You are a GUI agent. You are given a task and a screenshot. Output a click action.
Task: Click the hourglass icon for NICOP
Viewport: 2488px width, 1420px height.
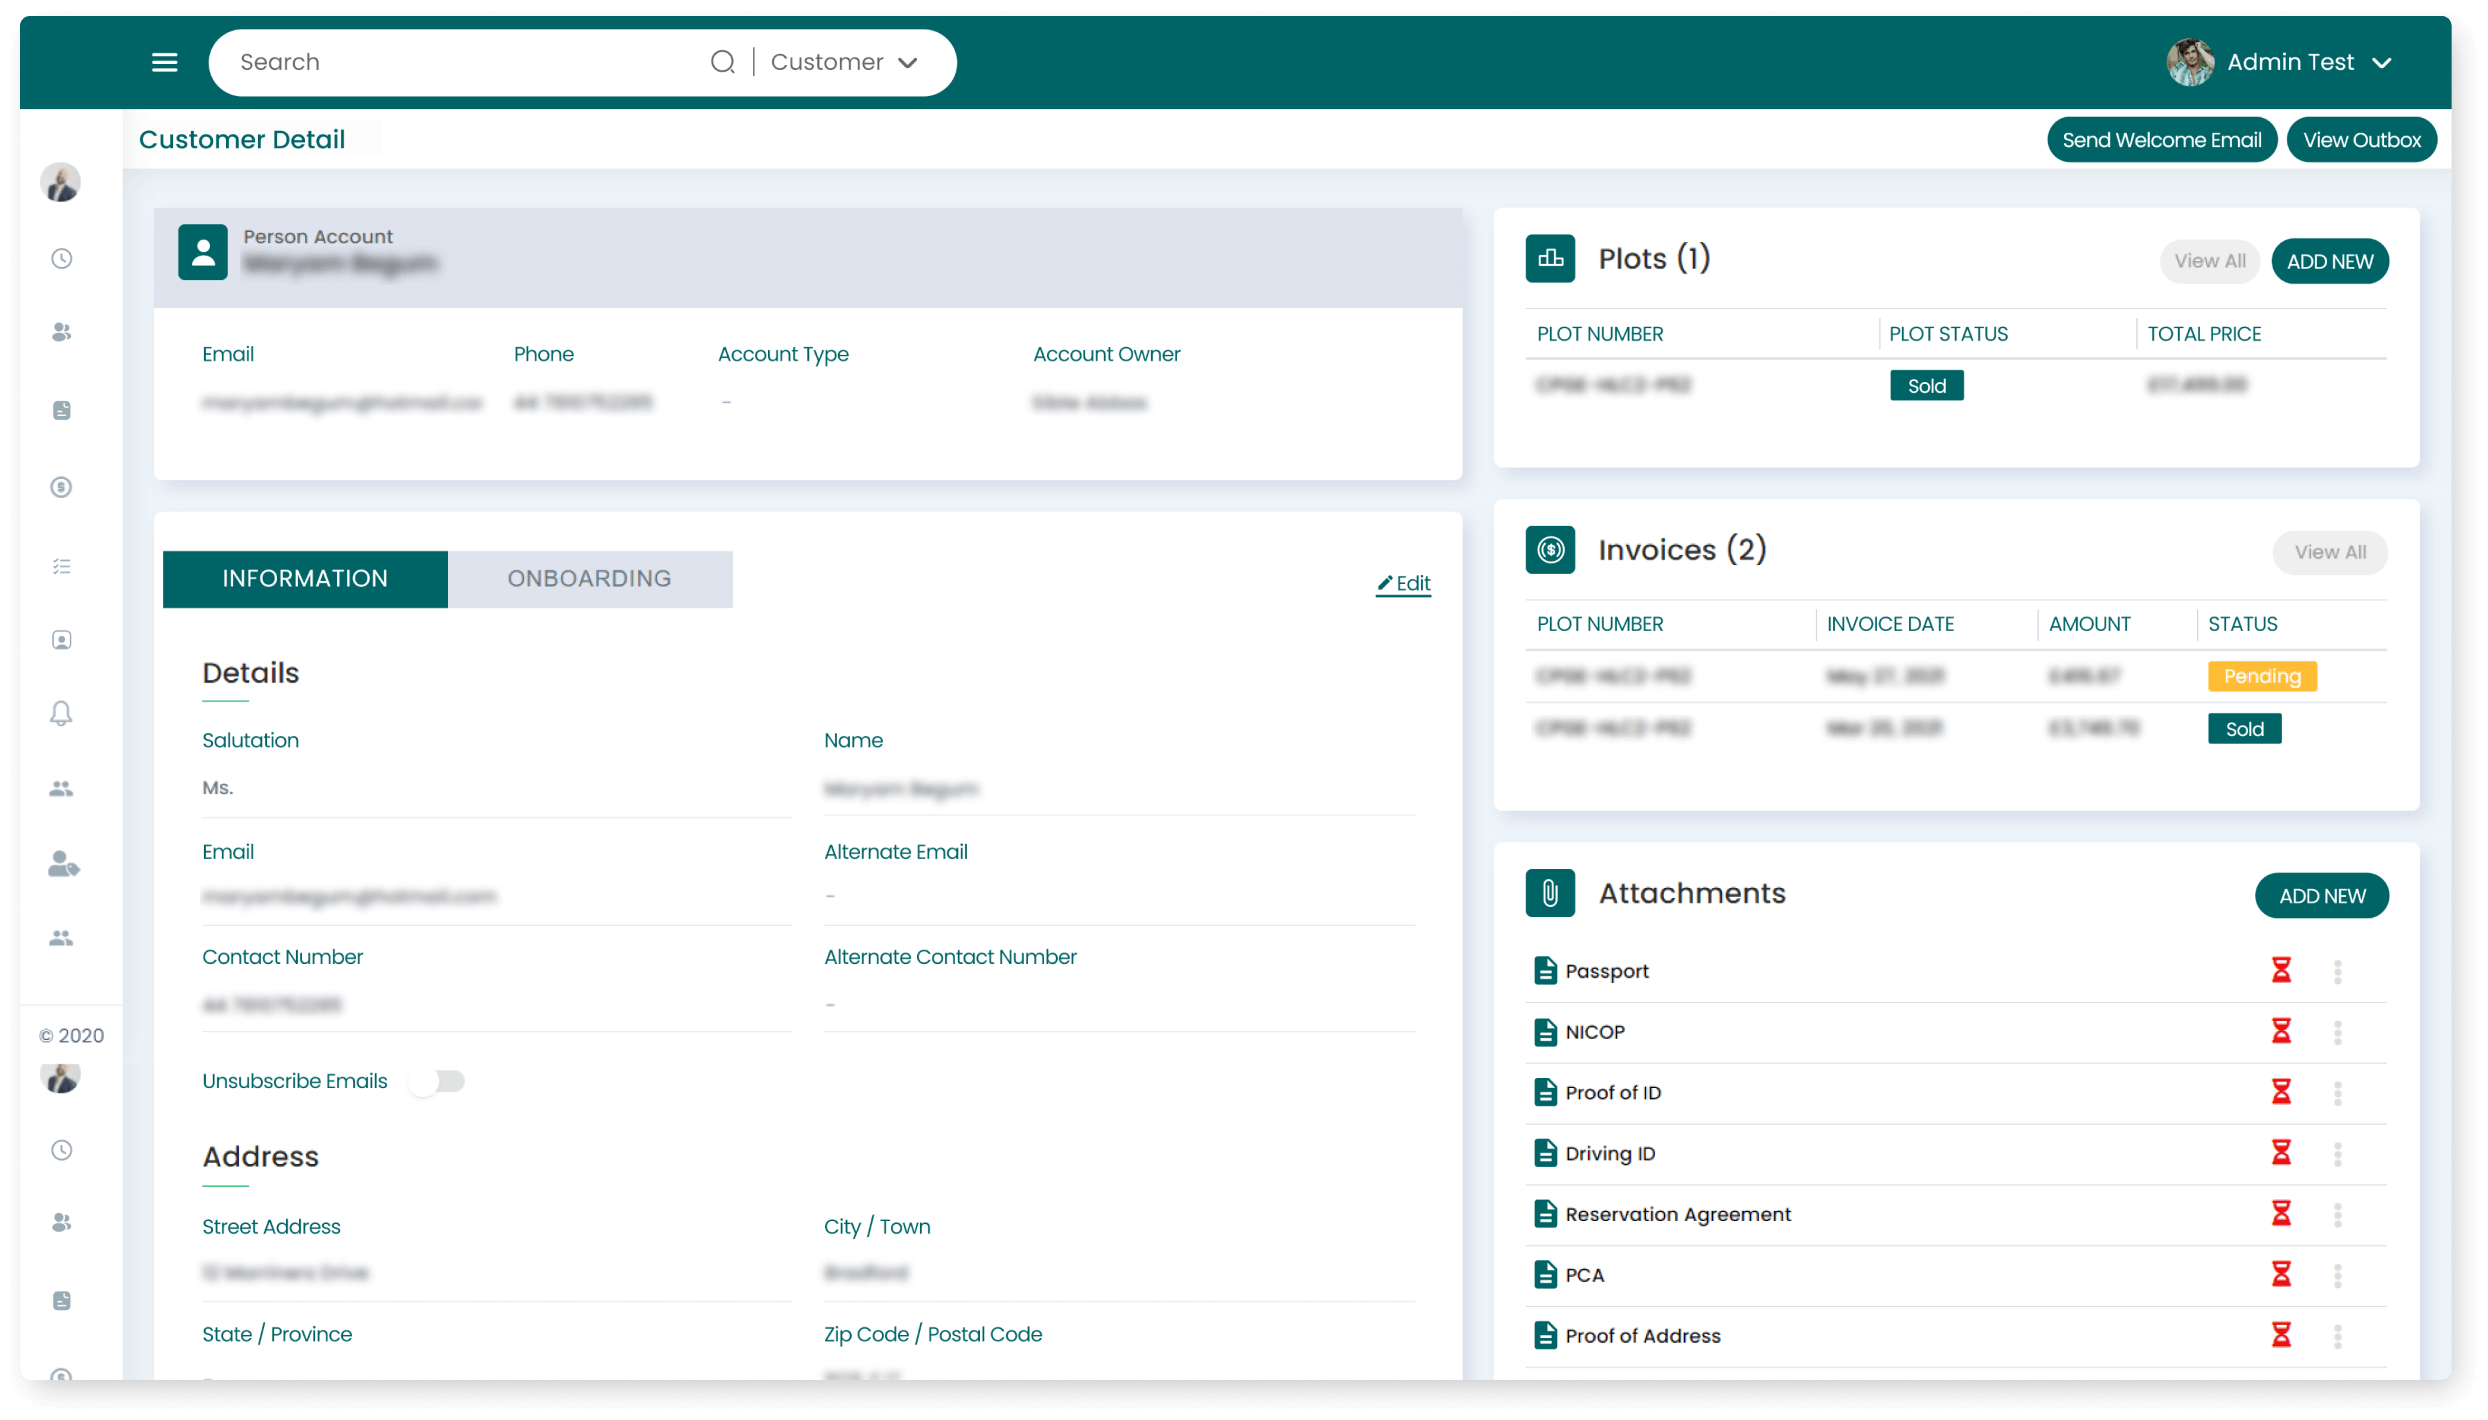pyautogui.click(x=2281, y=1031)
